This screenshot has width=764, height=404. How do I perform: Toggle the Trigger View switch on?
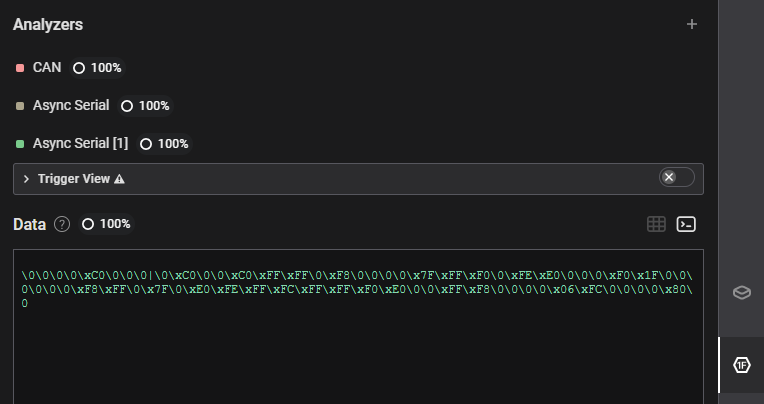click(x=677, y=177)
